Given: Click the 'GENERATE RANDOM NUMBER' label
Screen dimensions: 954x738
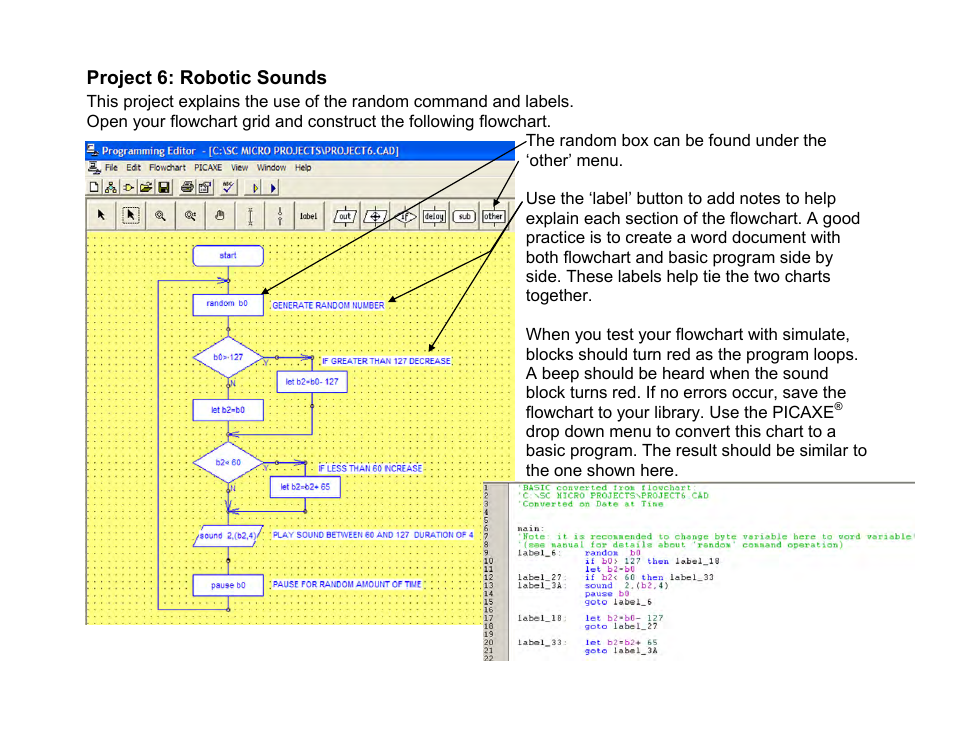Looking at the screenshot, I should [329, 305].
